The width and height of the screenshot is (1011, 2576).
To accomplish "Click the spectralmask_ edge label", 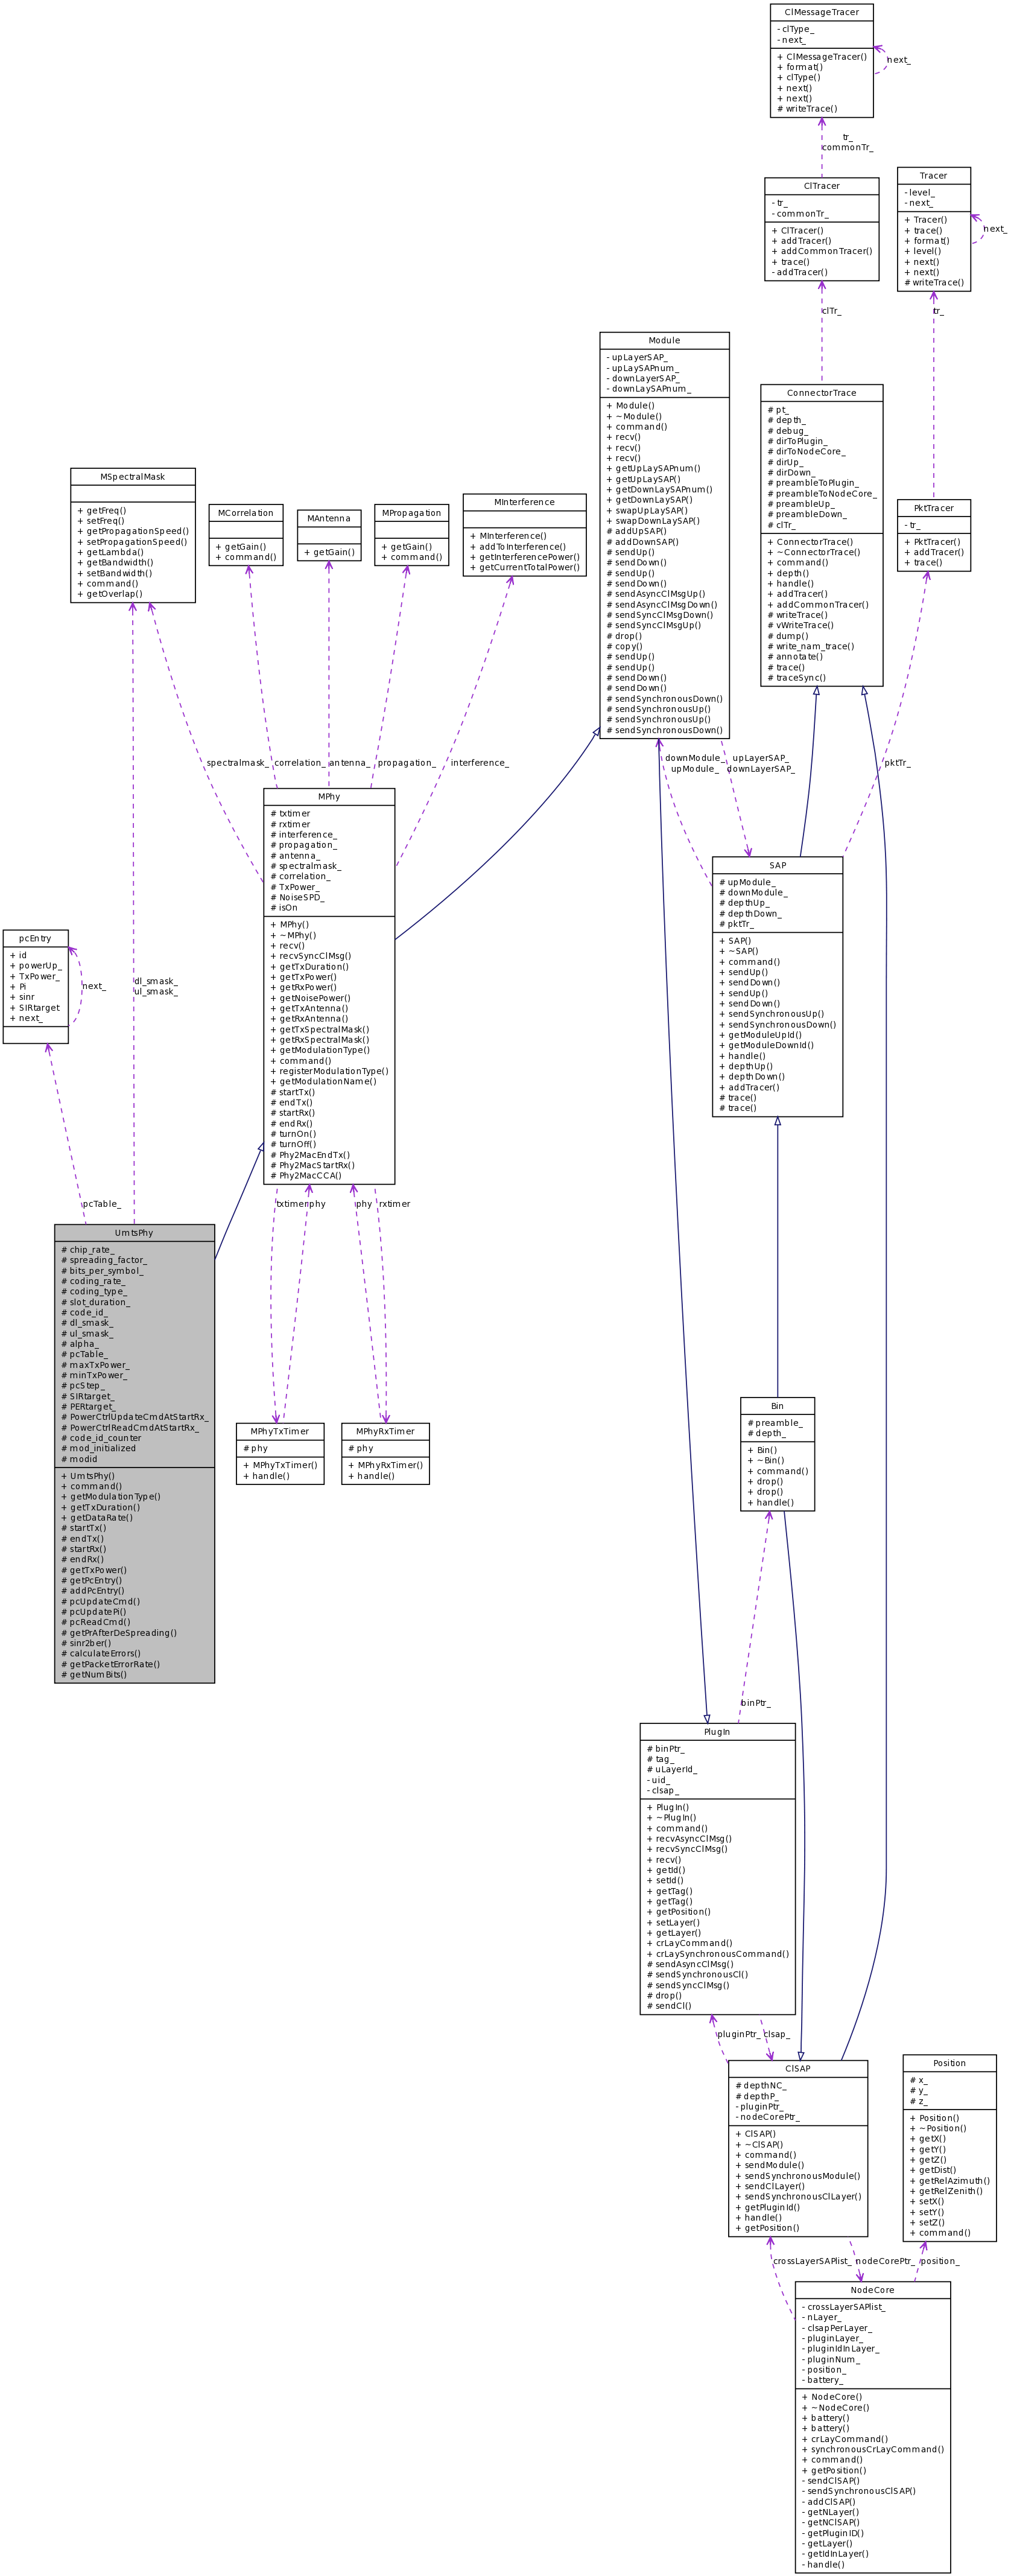I will point(237,763).
